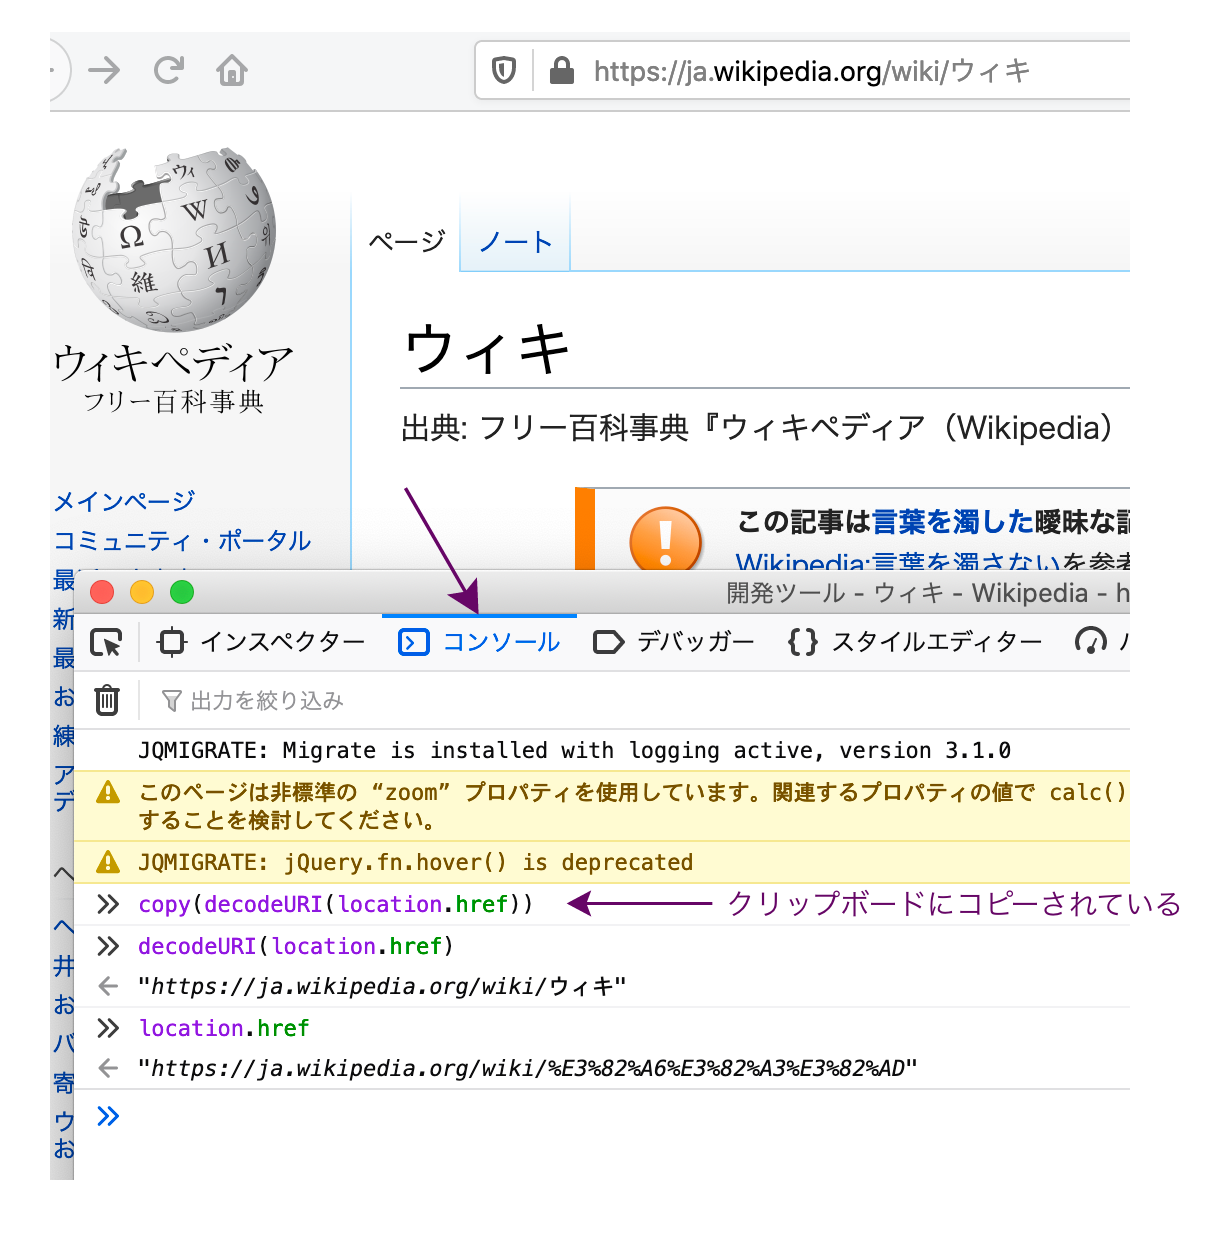This screenshot has width=1226, height=1240.
Task: Open the メインページ sidebar link
Action: coord(124,501)
